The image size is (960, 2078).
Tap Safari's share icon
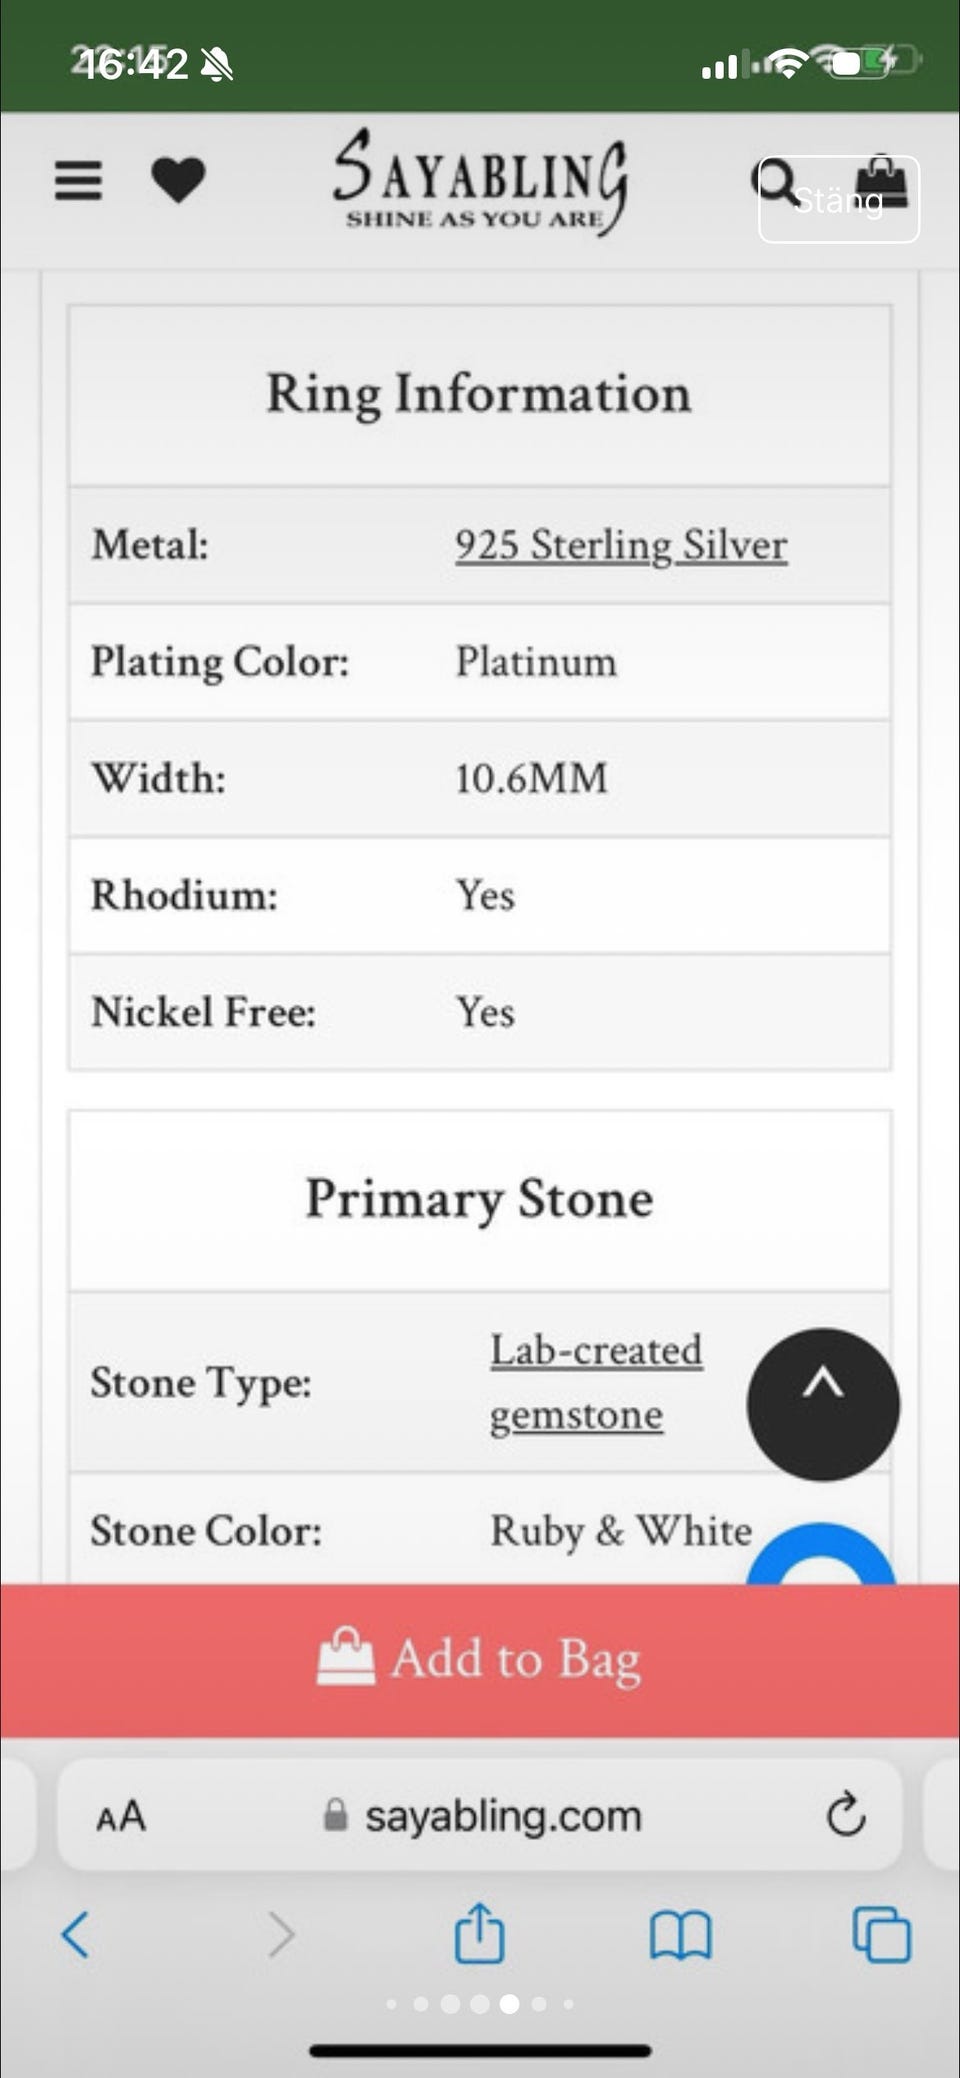tap(480, 1933)
